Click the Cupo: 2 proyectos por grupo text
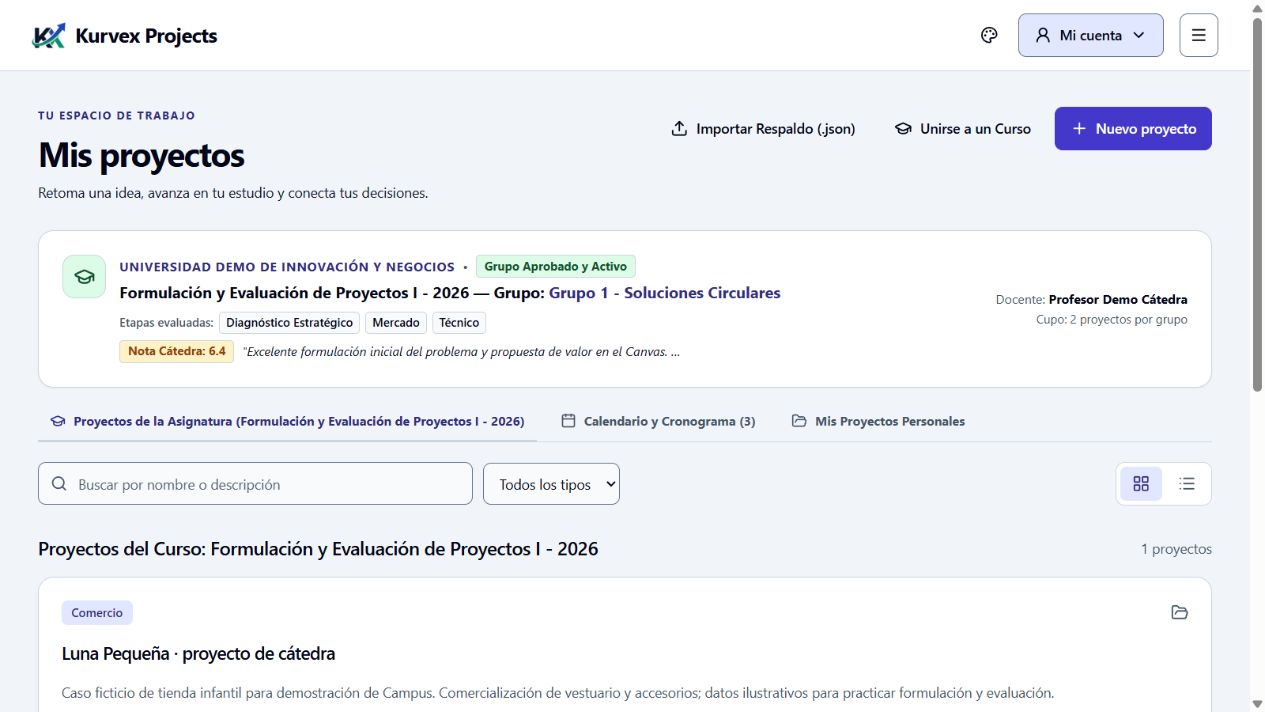1265x712 pixels. click(1112, 320)
